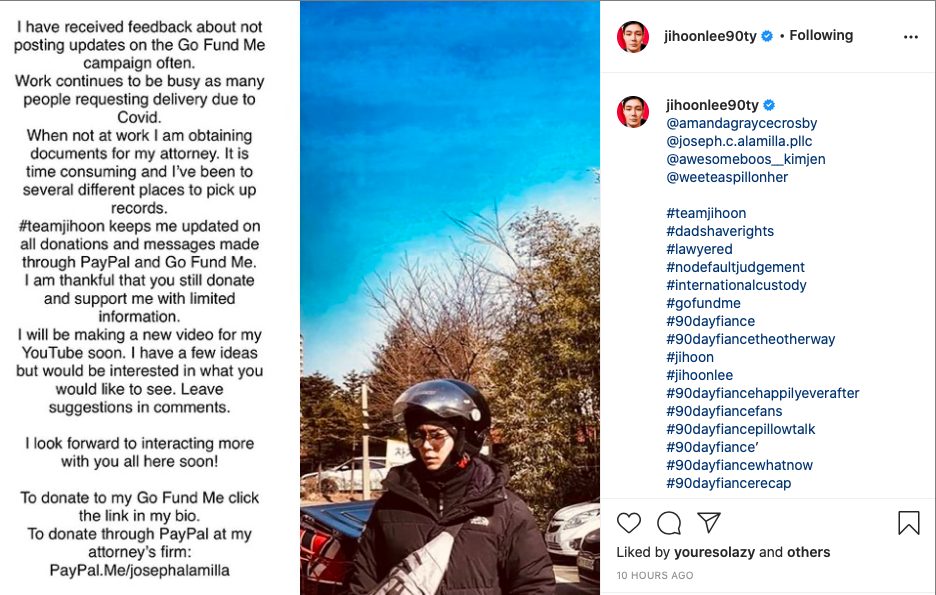Open the #teamjihoon hashtag
Screen dimensions: 936x595
coord(706,213)
